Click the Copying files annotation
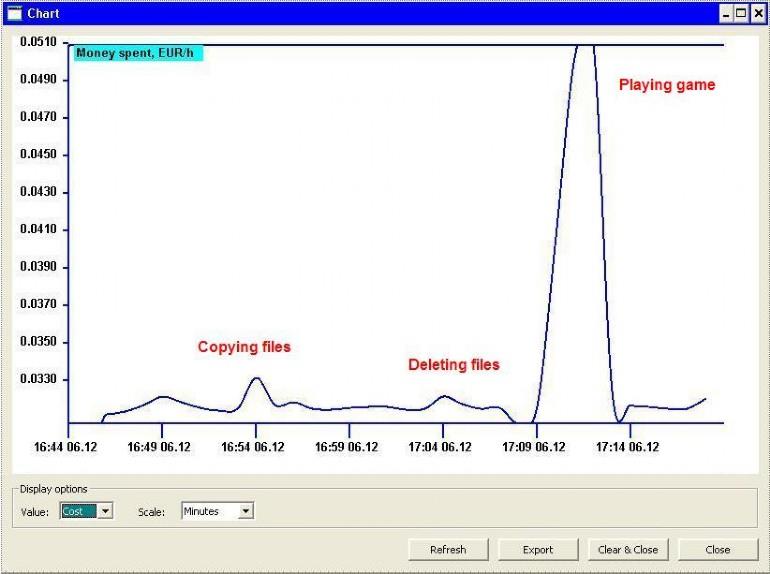This screenshot has width=770, height=574. click(244, 347)
